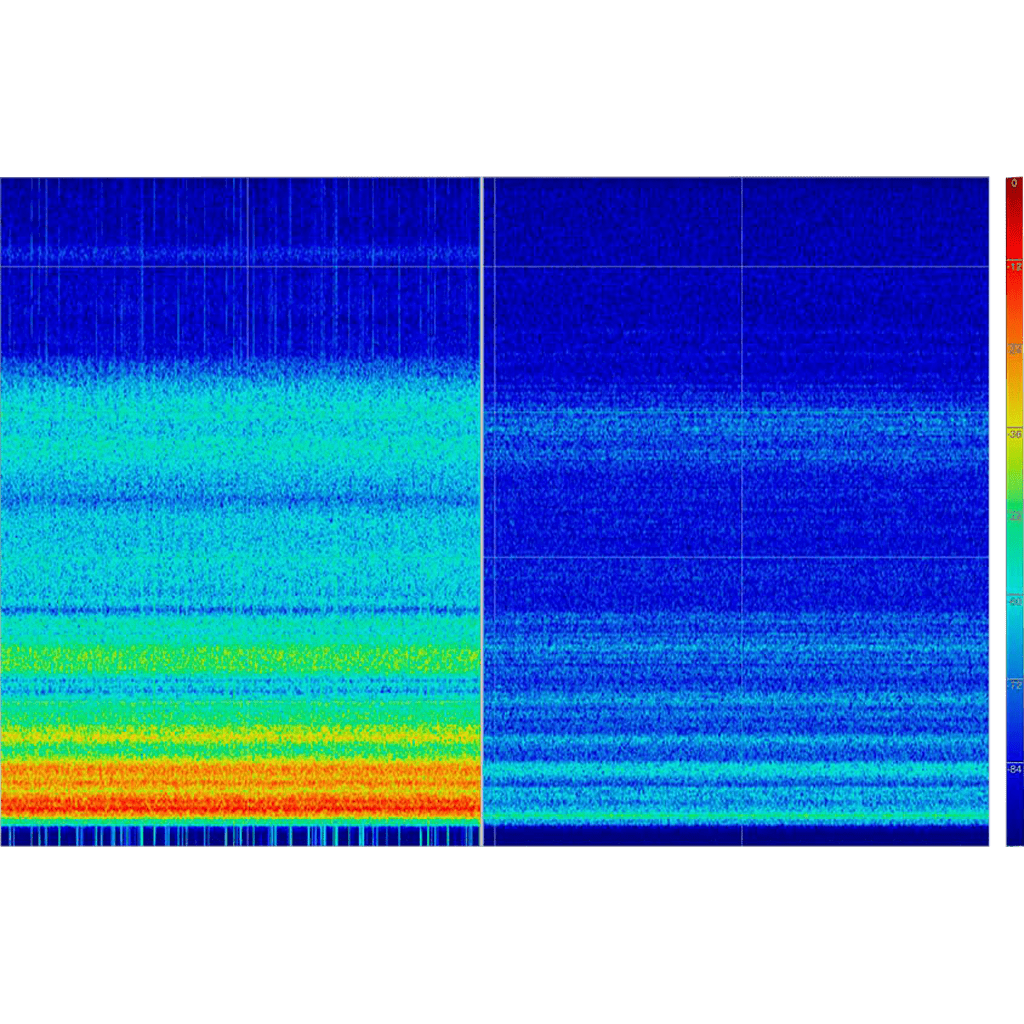Viewport: 1024px width, 1024px height.
Task: Pick the -60 dB mark on the color legend
Action: [1014, 601]
